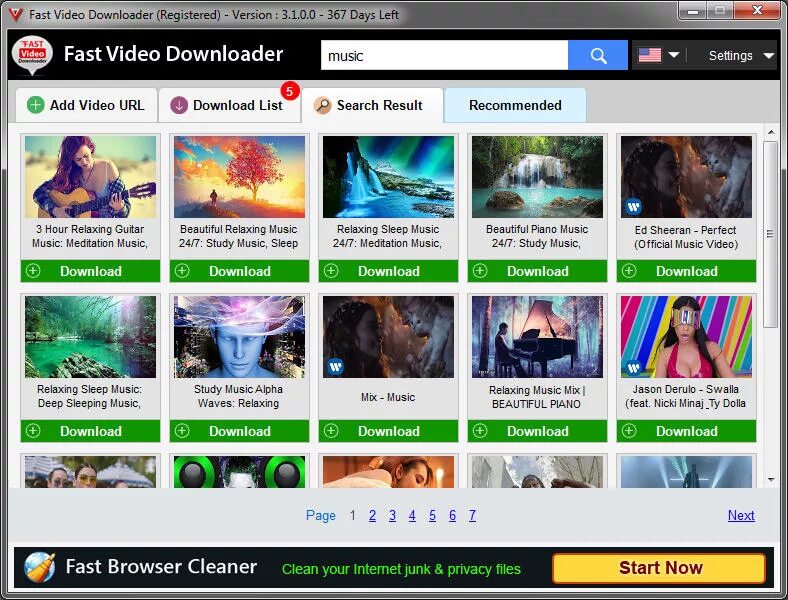Click Warner badge on Ed Sheeran thumbnail

[634, 206]
